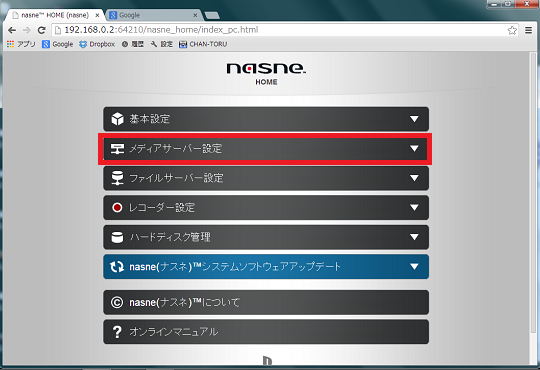Click the copyright icon beside nasneについて

117,302
